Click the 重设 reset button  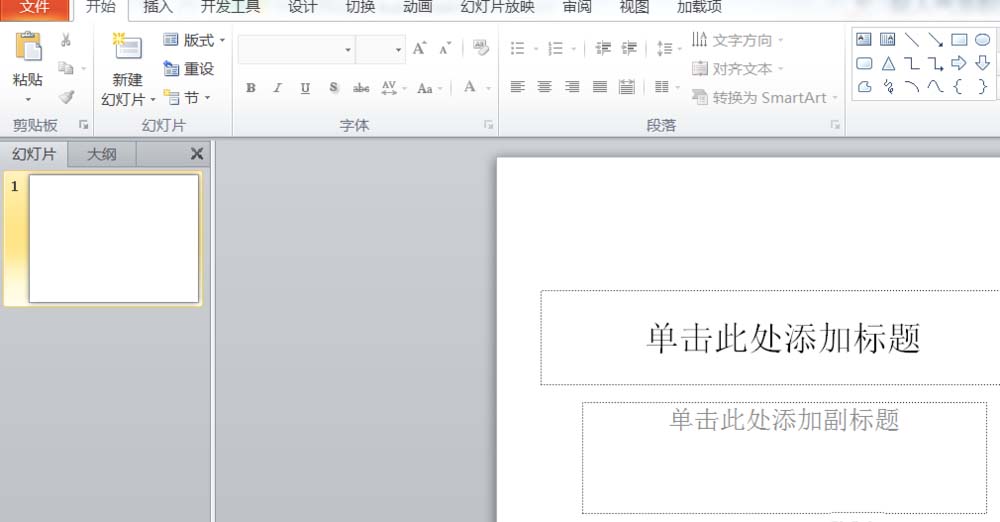point(189,69)
